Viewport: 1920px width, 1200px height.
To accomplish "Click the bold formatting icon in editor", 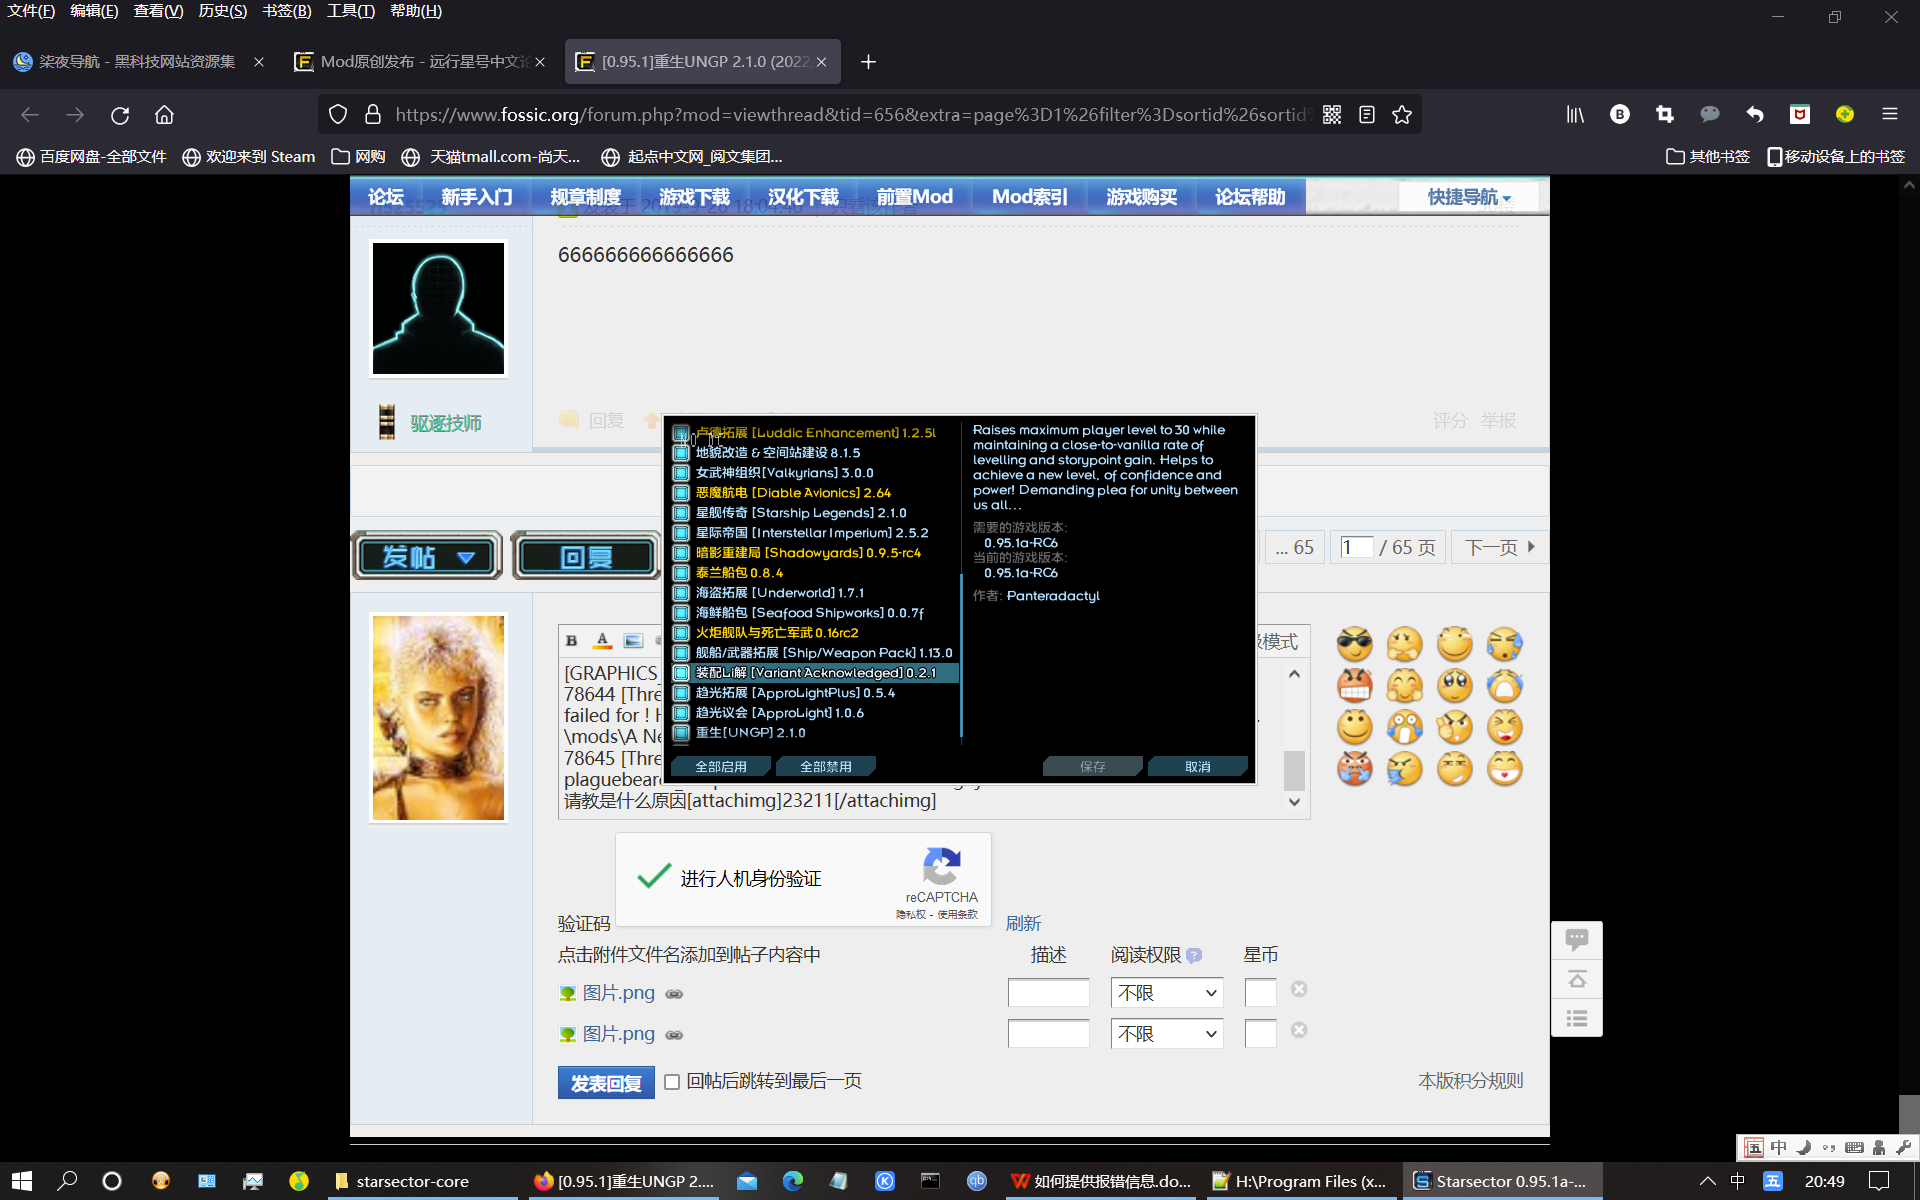I will click(571, 641).
